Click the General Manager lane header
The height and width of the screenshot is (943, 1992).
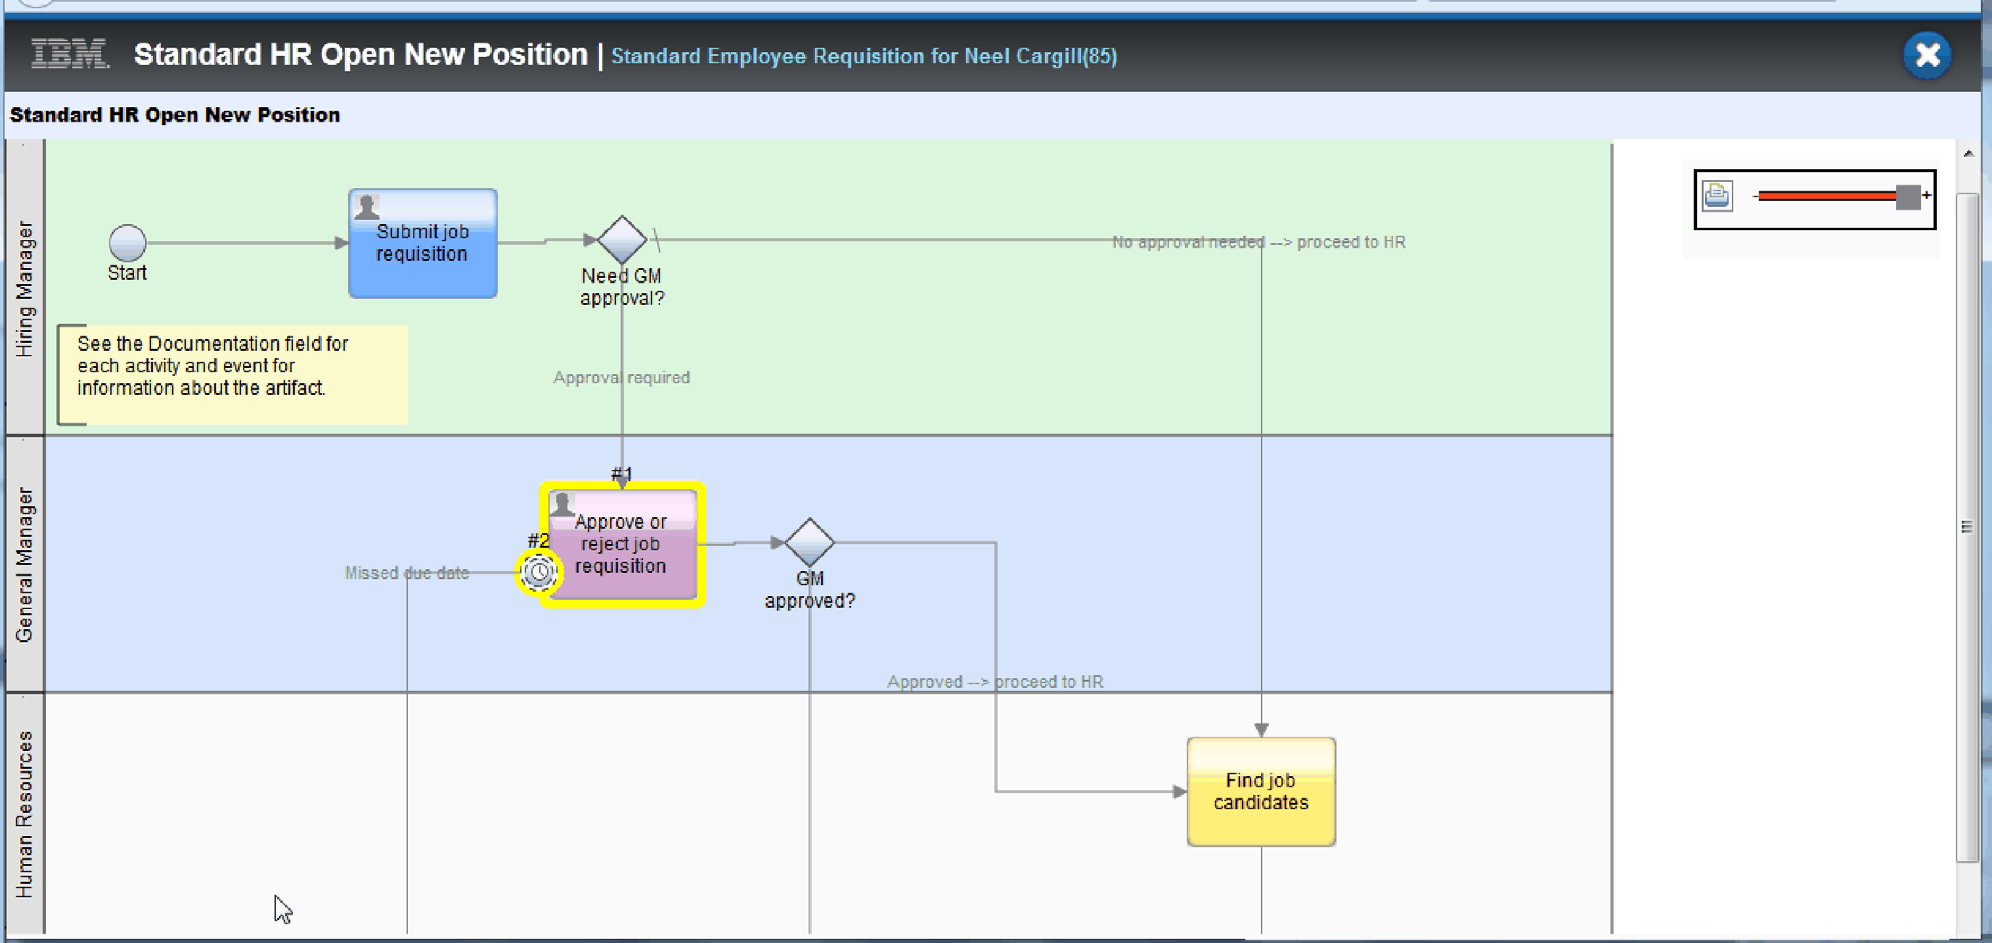(25, 564)
